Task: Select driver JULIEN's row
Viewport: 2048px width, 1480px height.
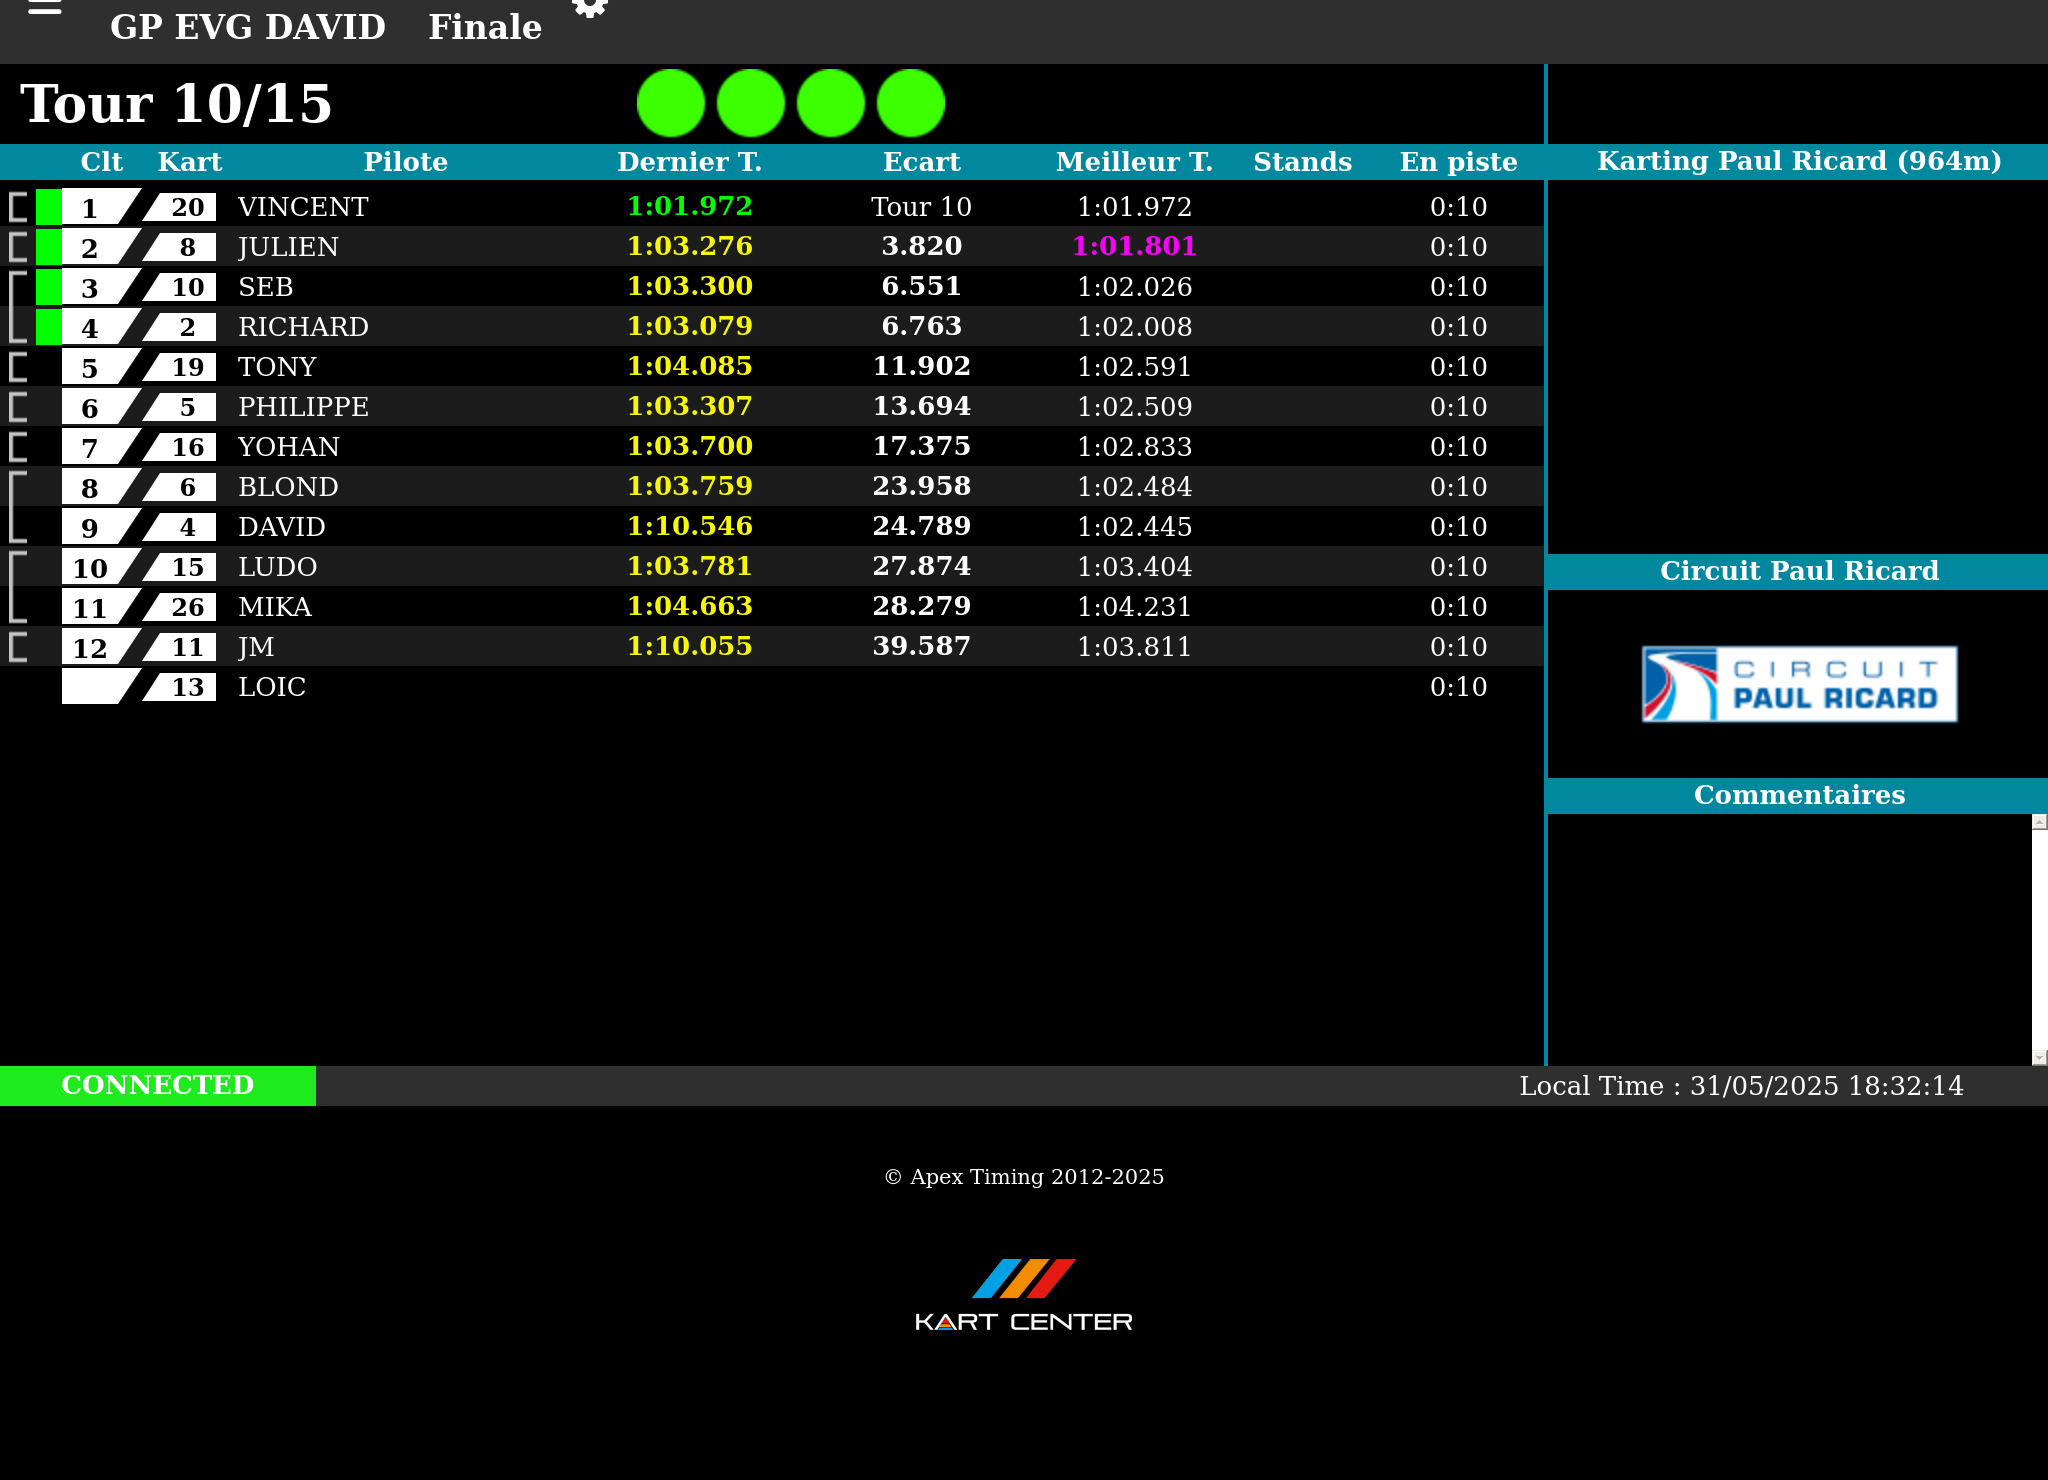Action: tap(289, 247)
